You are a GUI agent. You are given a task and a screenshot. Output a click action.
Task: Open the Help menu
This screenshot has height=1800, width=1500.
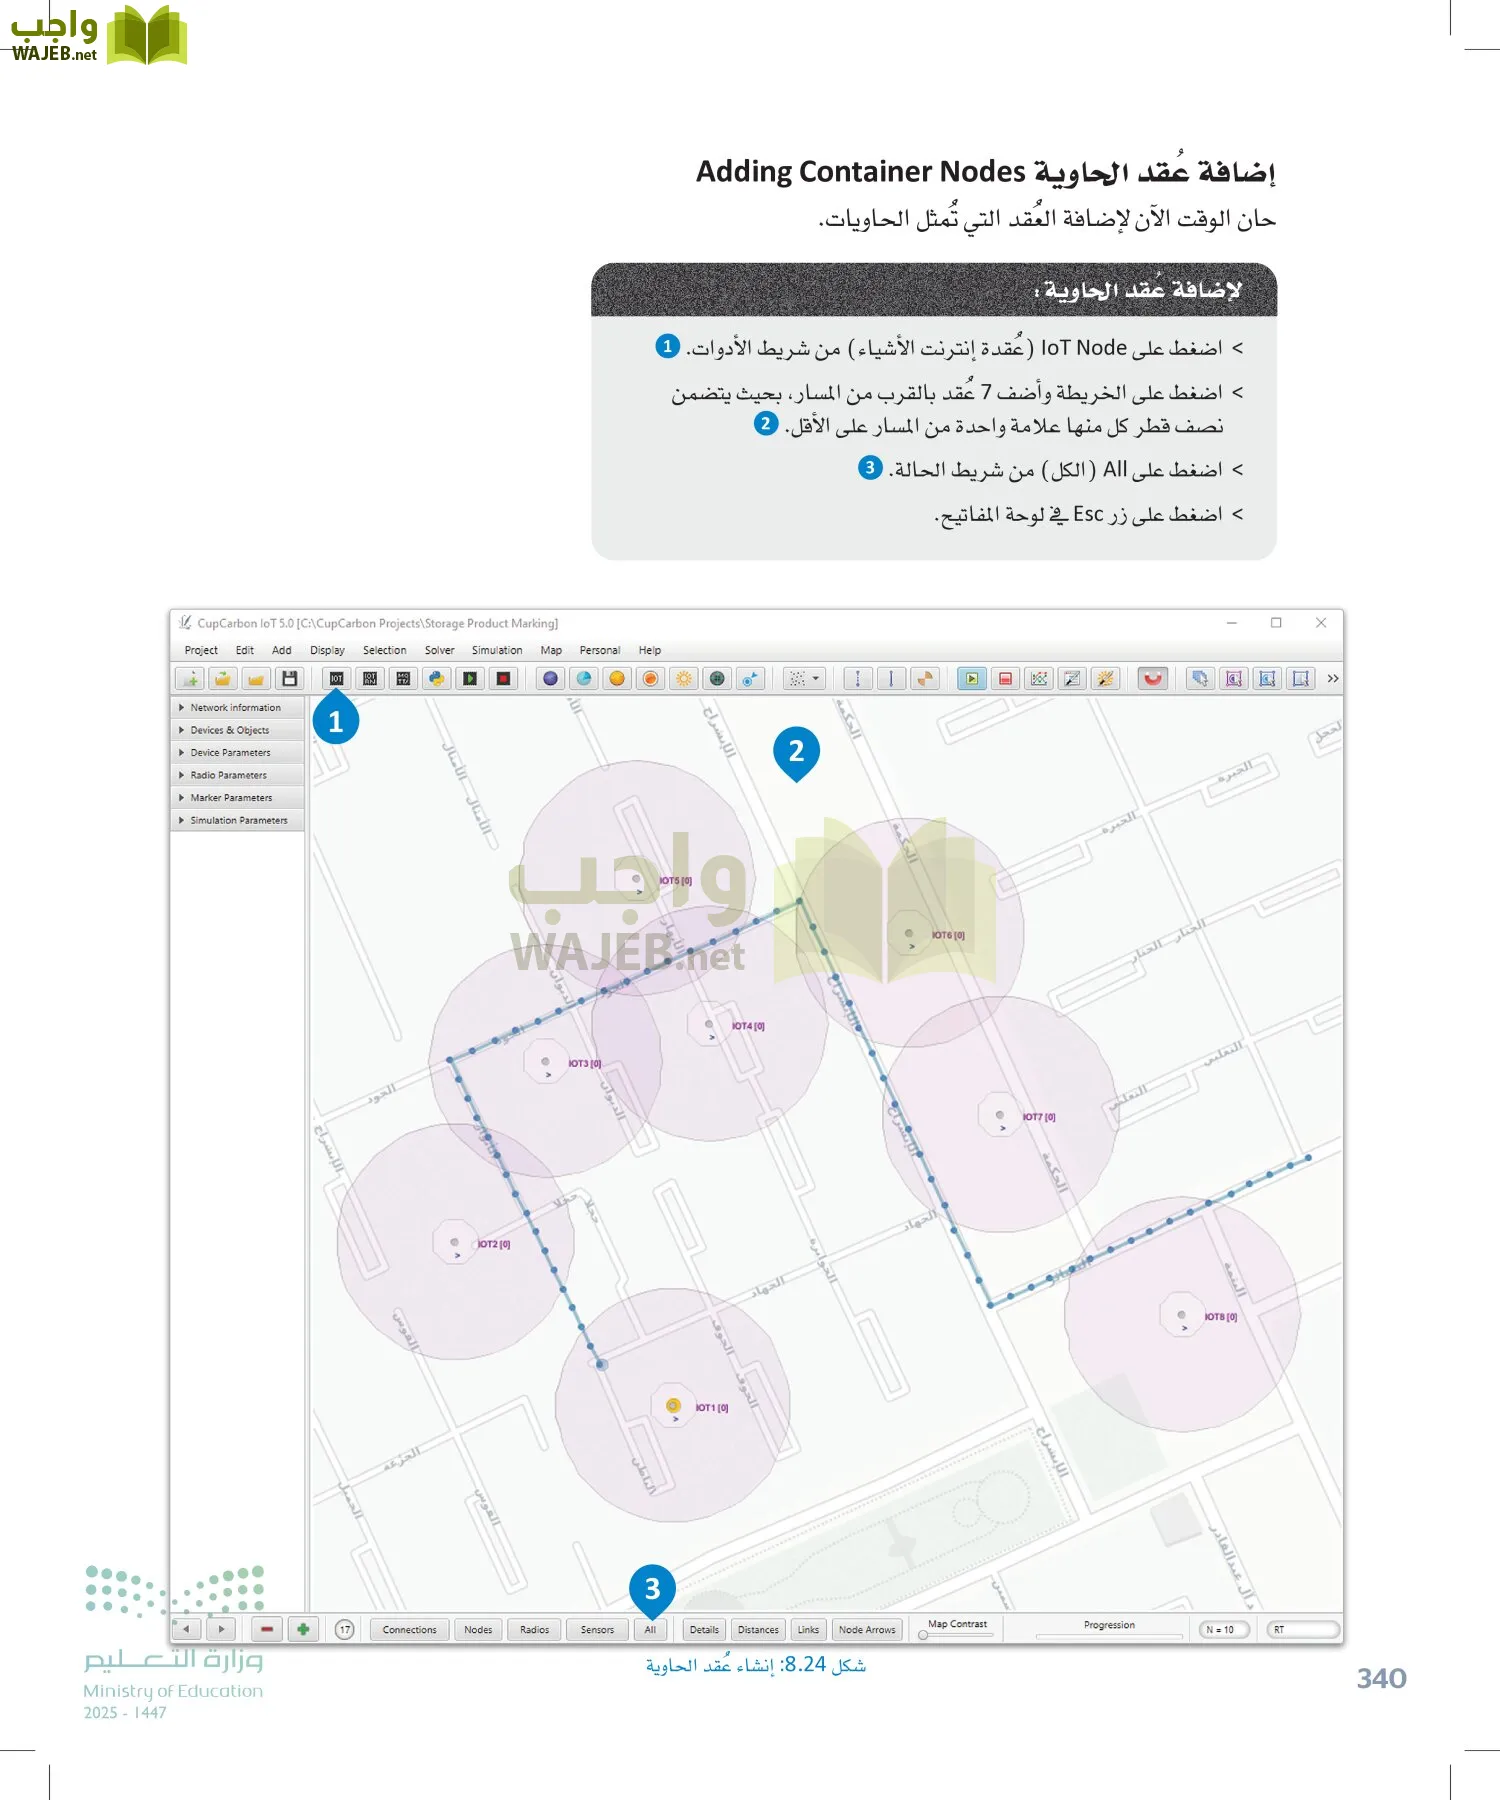(650, 650)
